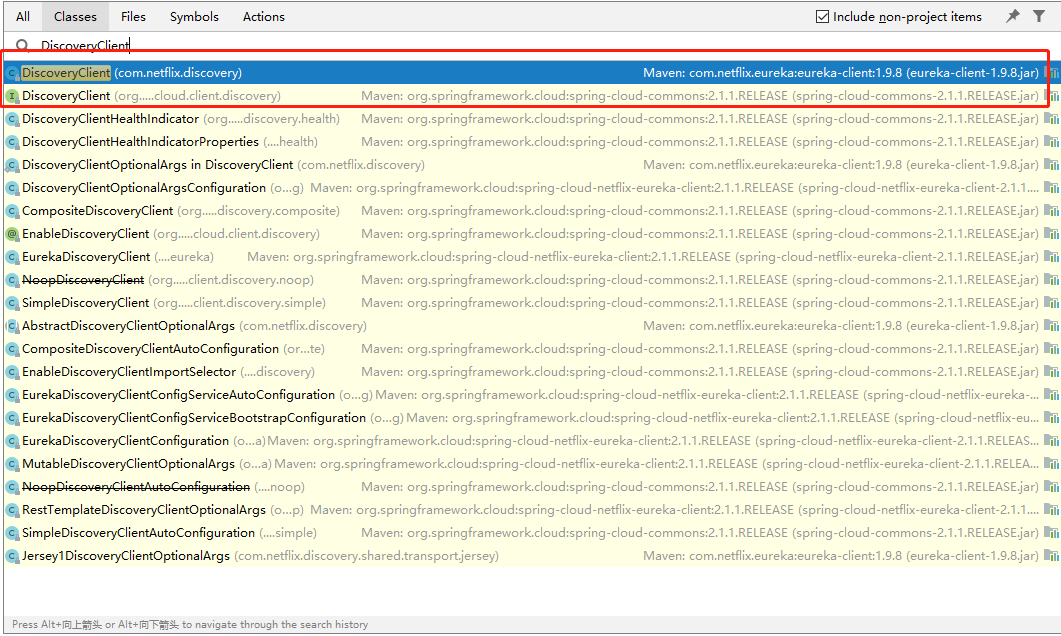Click class icon beside EurekaDiscoveryClient
This screenshot has width=1061, height=636.
(12, 257)
